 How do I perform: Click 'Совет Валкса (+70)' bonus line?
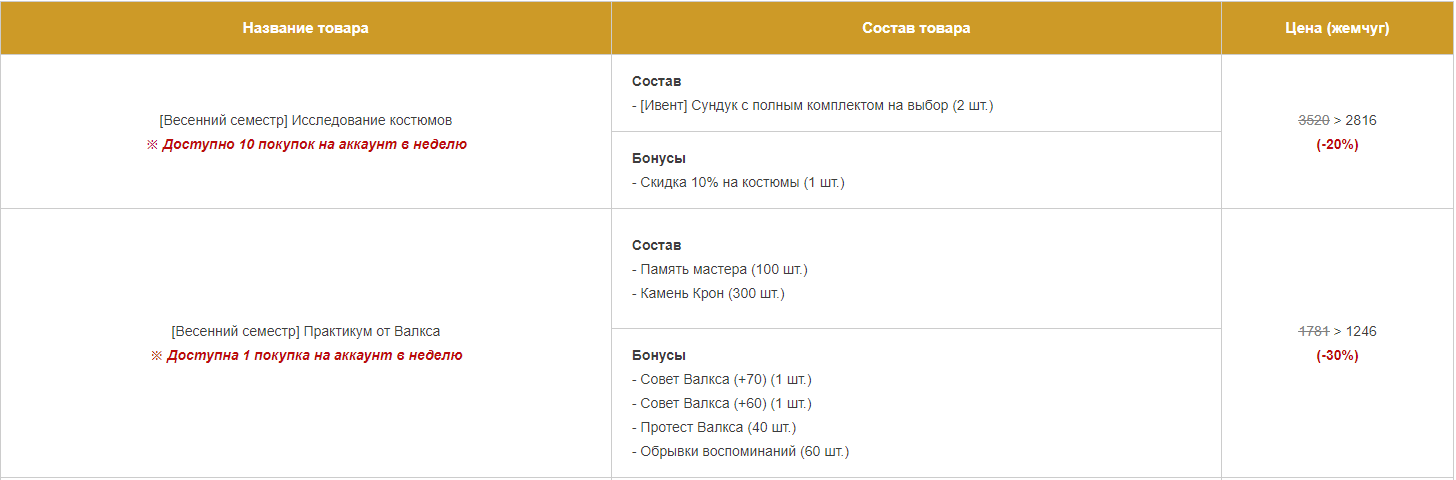pos(722,379)
